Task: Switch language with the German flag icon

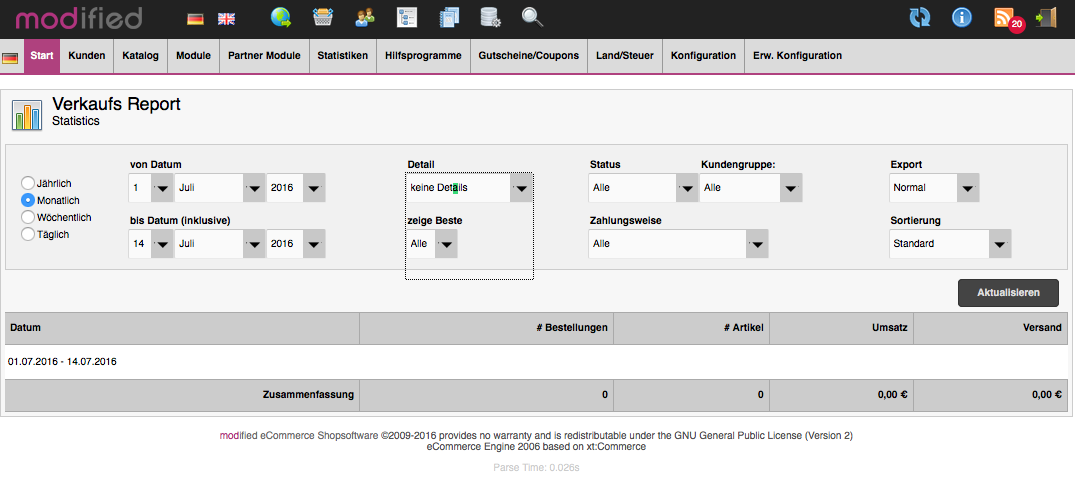Action: click(x=195, y=18)
